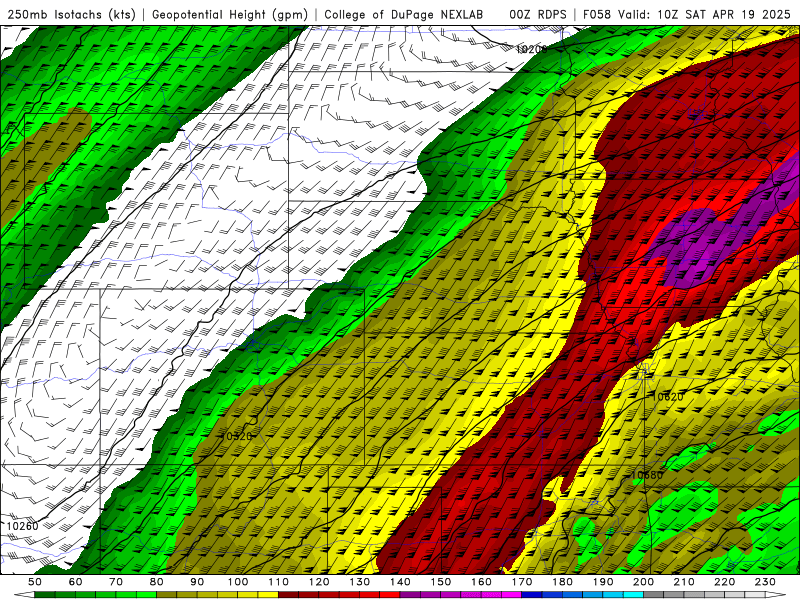Click the 230 value on the color scale
This screenshot has width=800, height=600.
click(x=765, y=582)
